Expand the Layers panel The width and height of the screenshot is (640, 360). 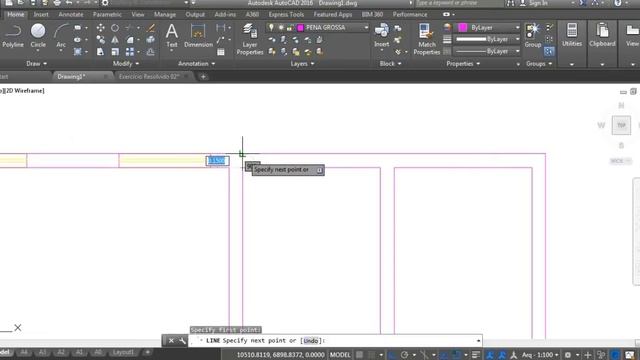pyautogui.click(x=302, y=64)
